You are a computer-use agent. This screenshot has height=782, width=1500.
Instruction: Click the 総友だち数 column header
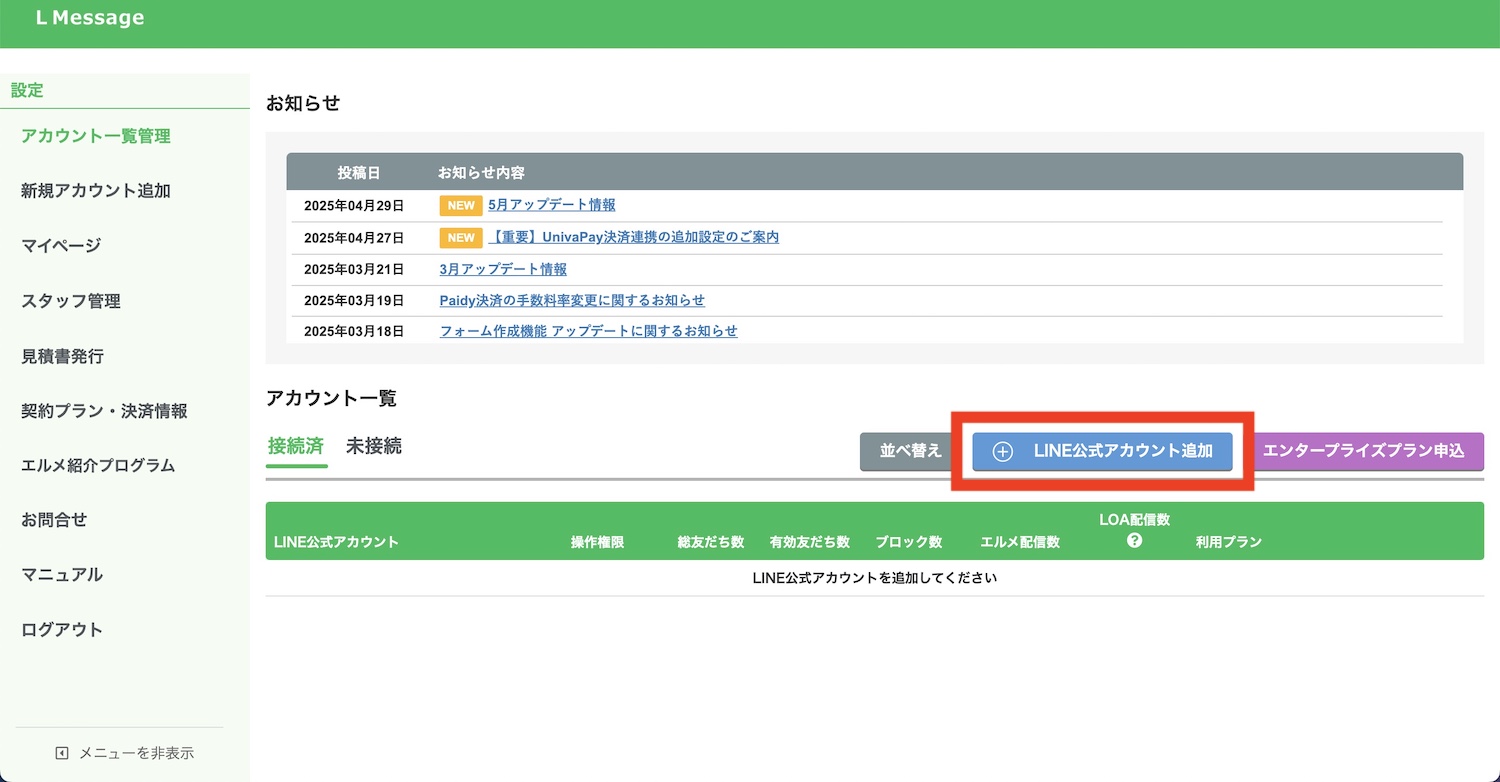tap(711, 542)
